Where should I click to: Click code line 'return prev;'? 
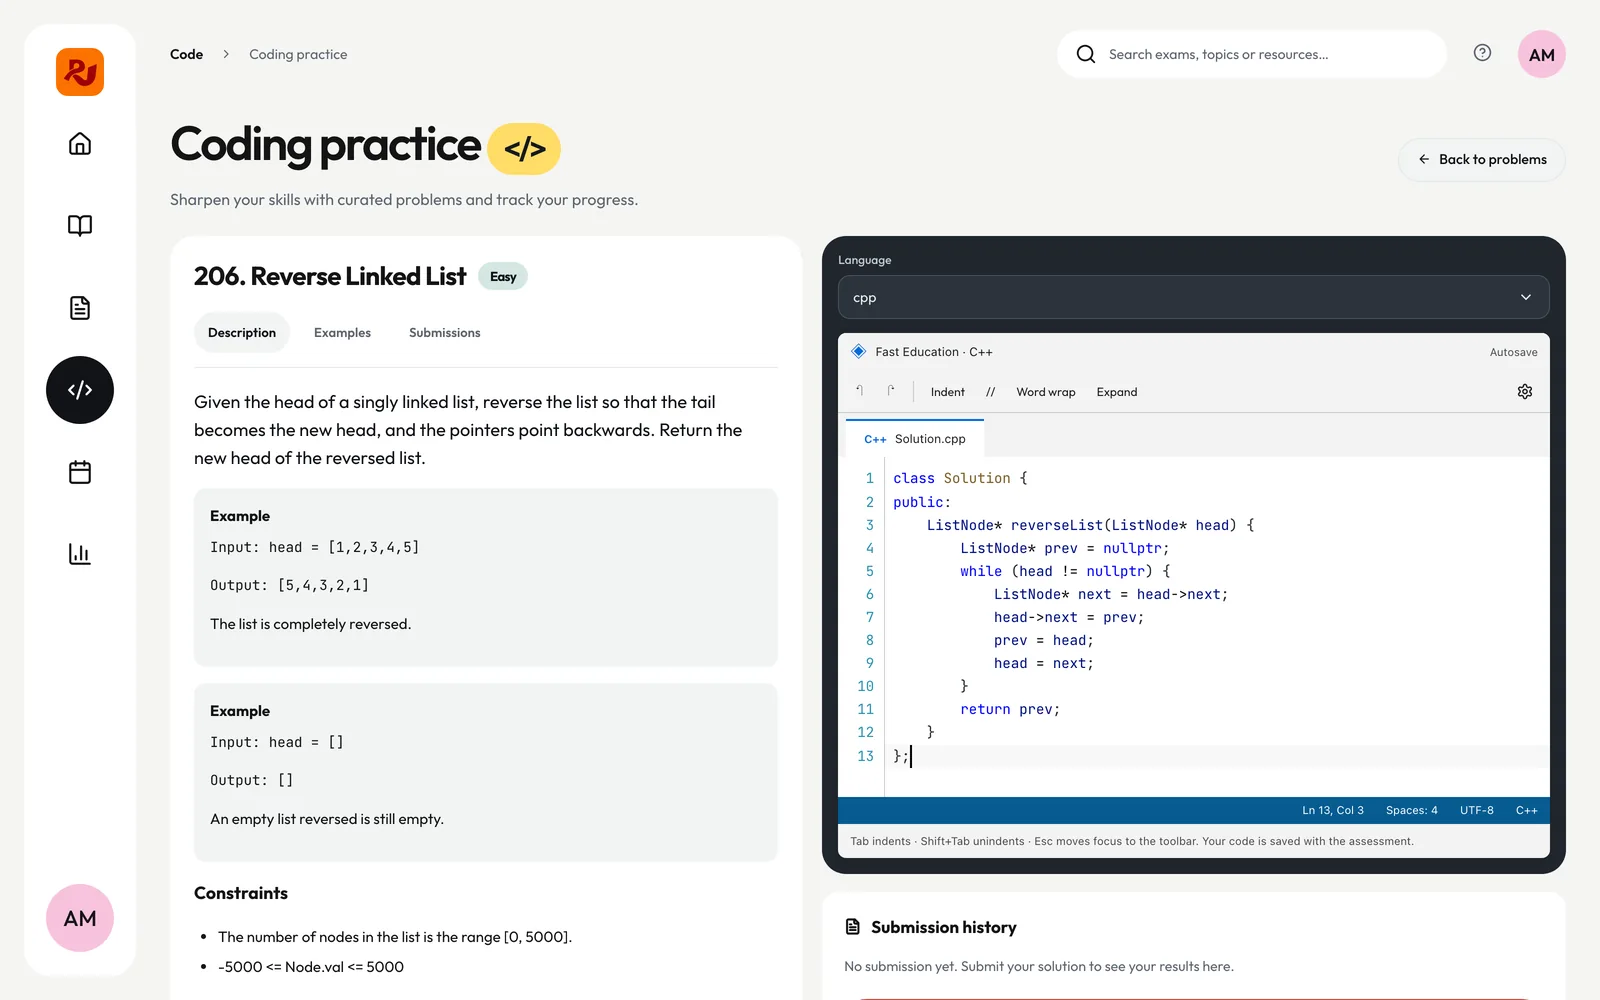click(x=1010, y=709)
